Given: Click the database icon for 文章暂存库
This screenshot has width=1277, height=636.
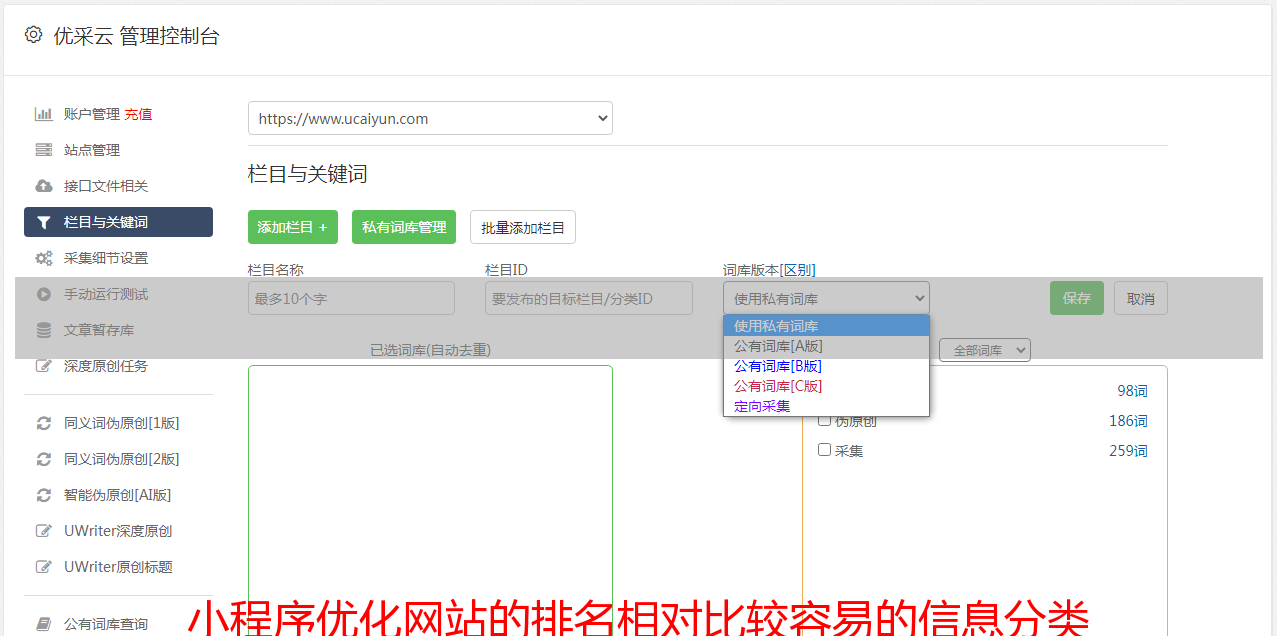Looking at the screenshot, I should (44, 330).
